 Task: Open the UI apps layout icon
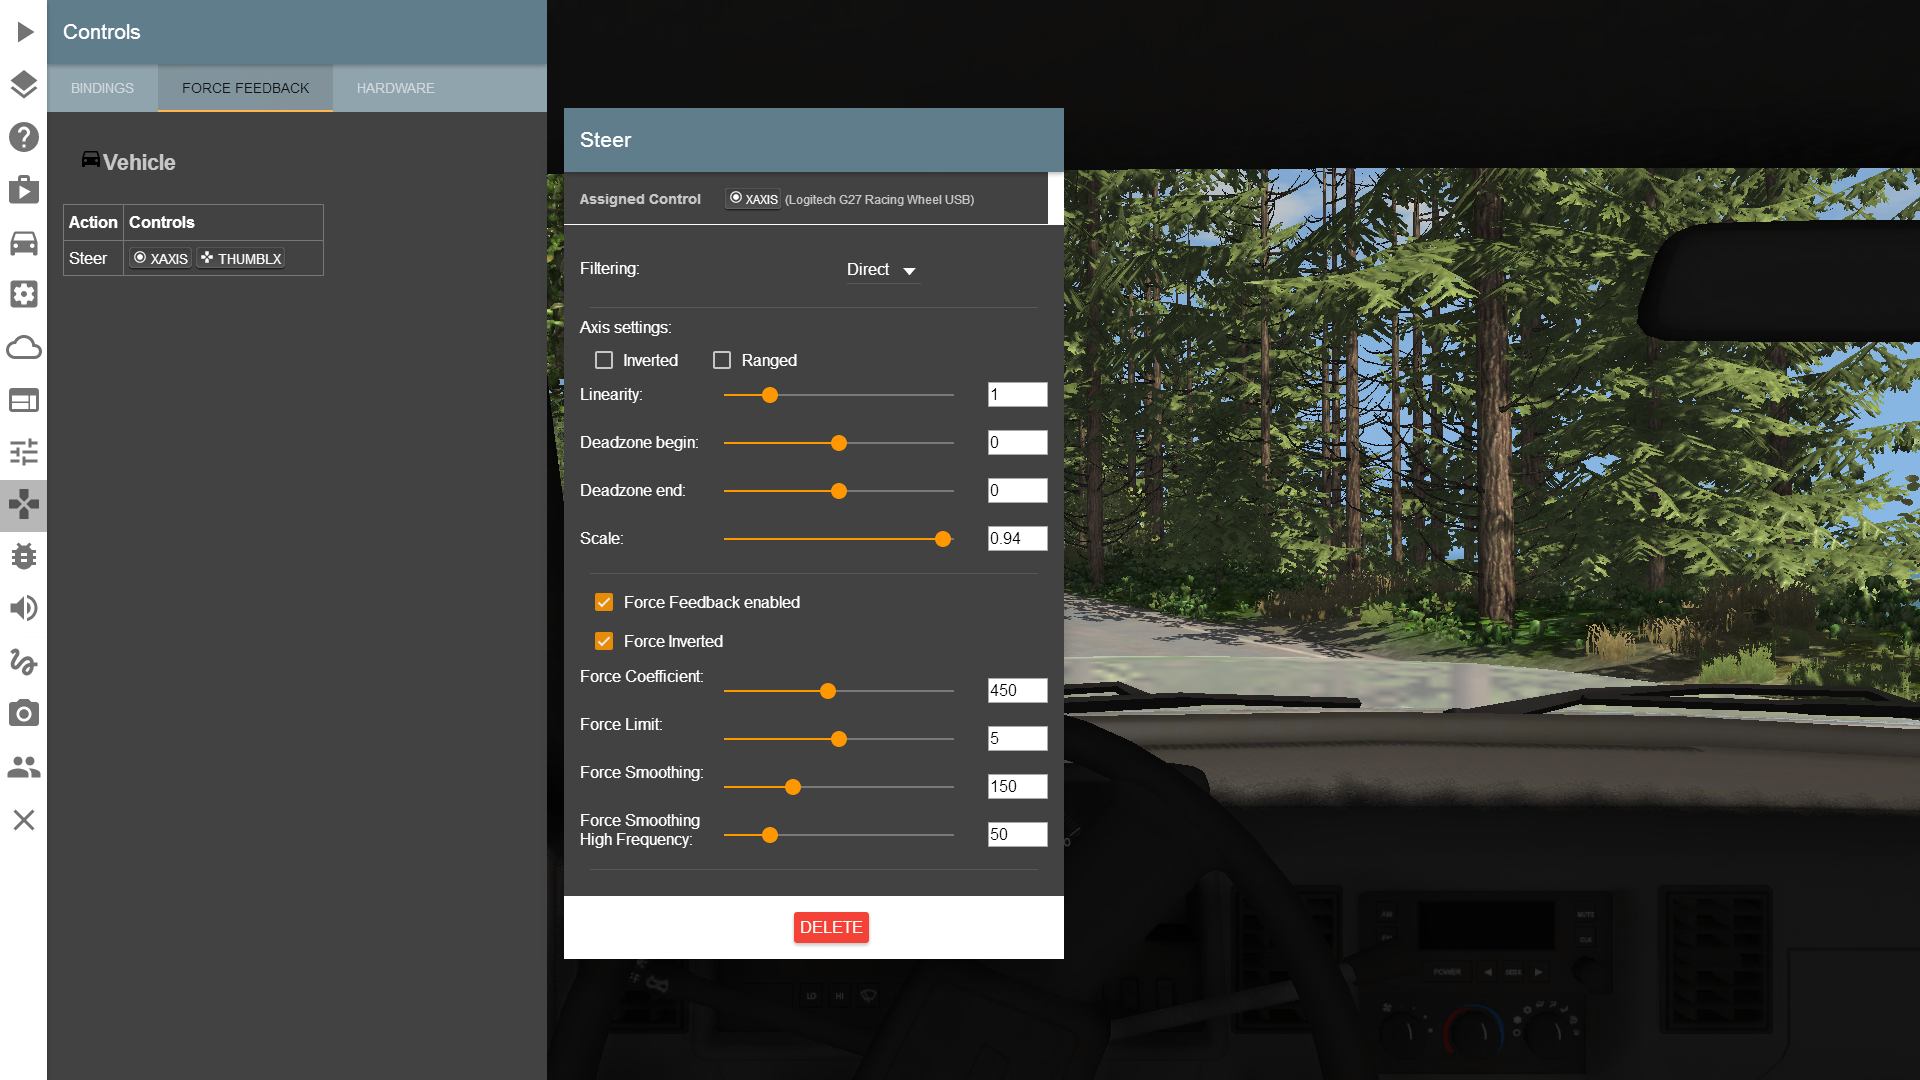tap(24, 400)
